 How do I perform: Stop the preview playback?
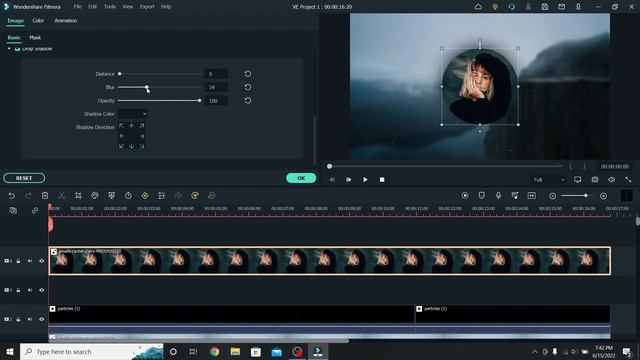382,180
